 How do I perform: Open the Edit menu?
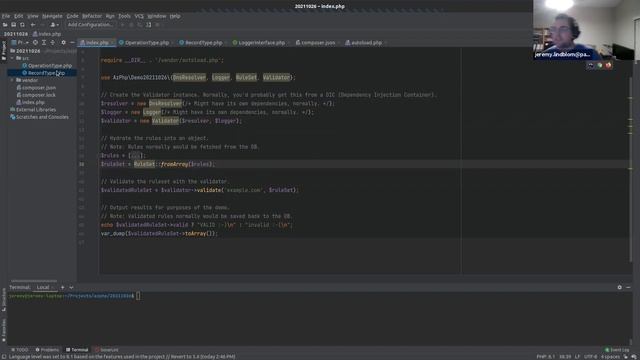click(x=19, y=16)
